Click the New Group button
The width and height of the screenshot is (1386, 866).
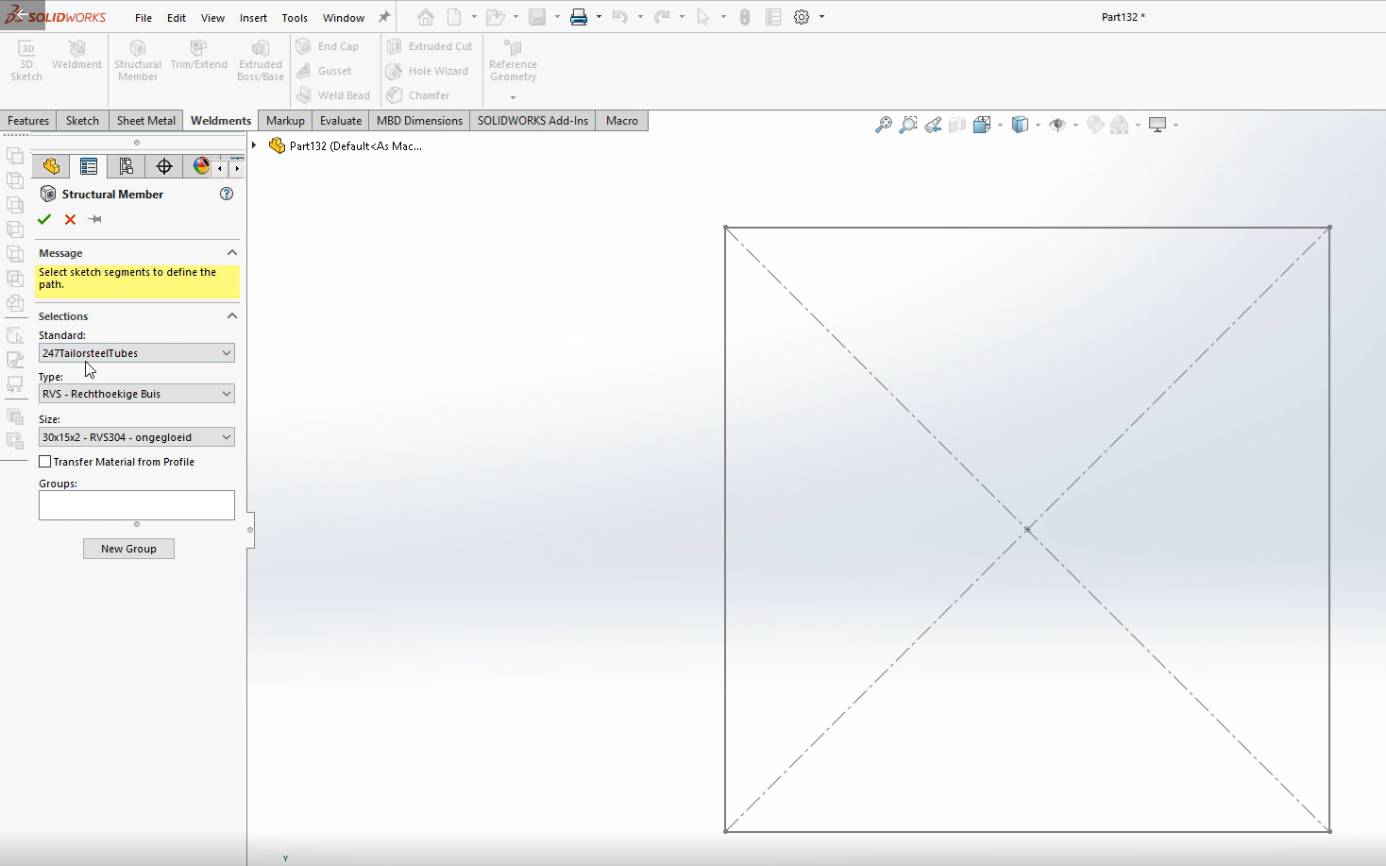(128, 549)
